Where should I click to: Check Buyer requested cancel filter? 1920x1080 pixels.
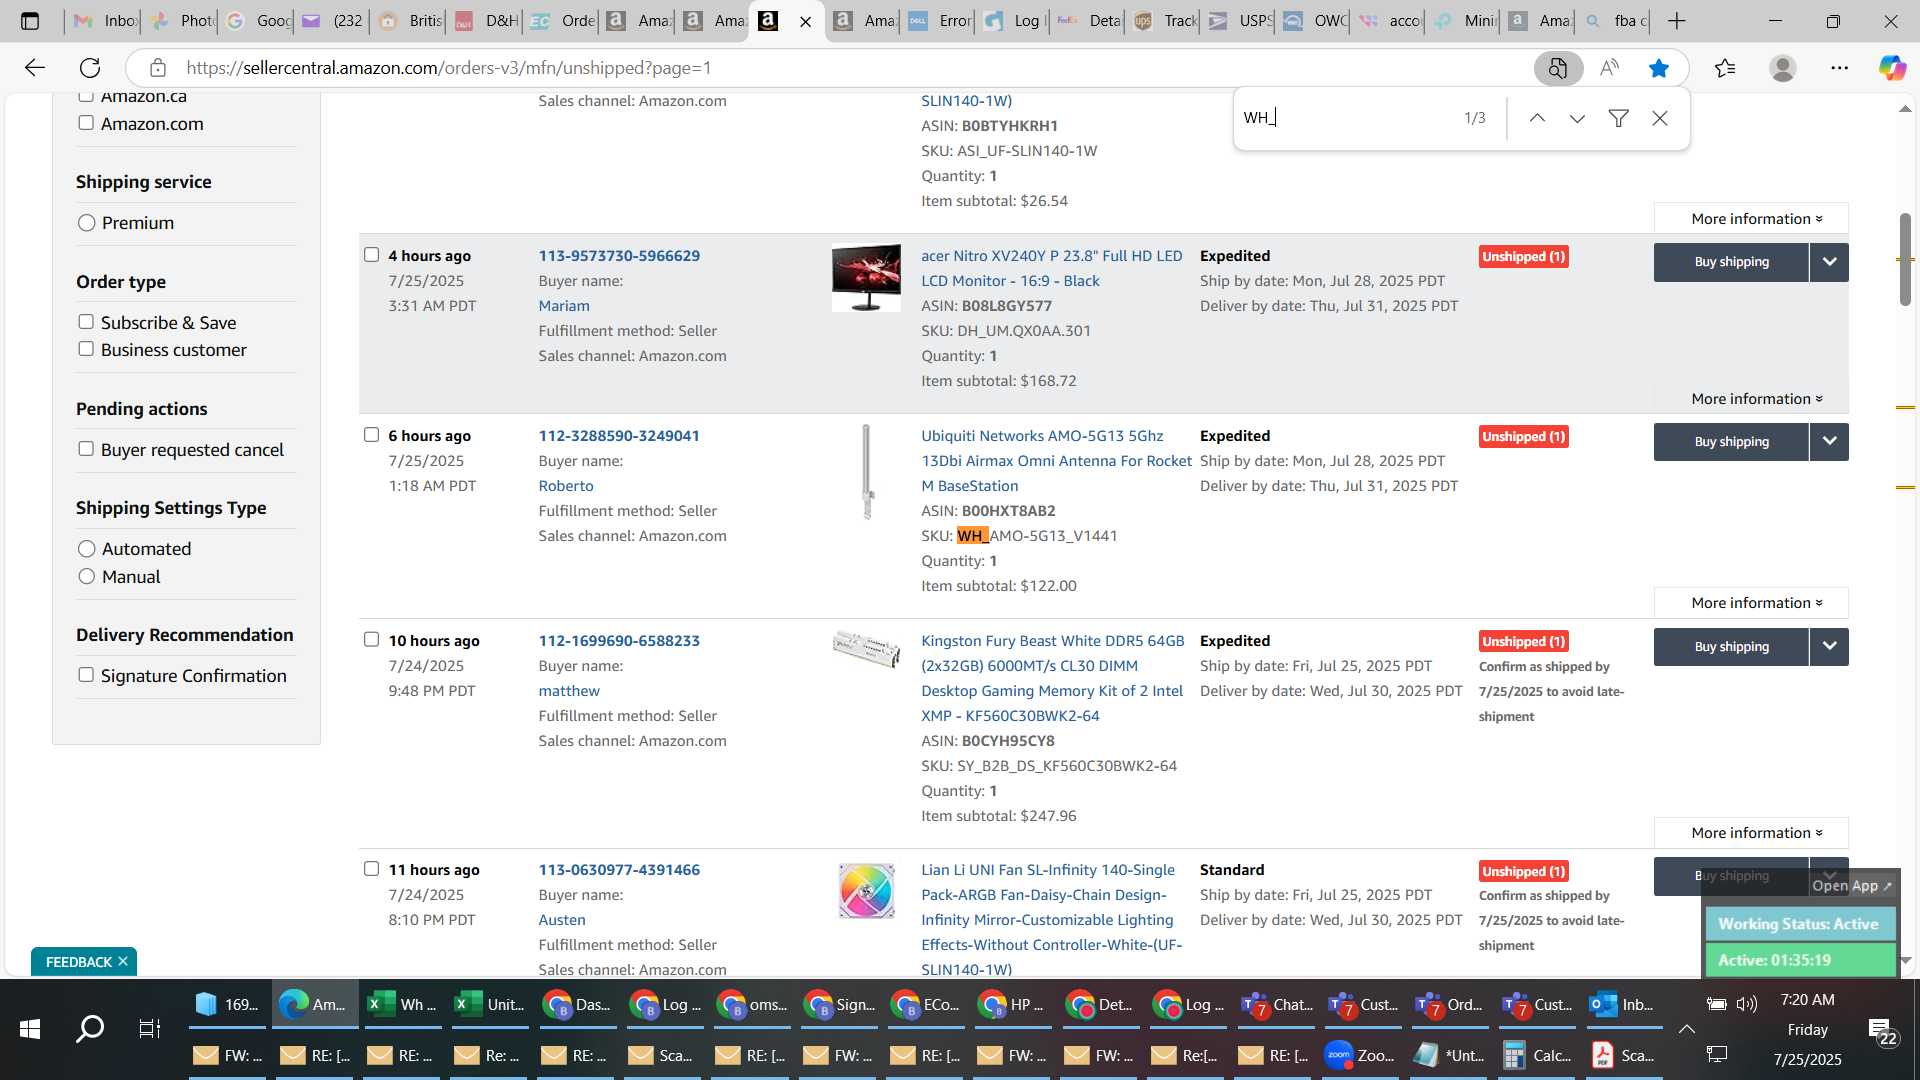pos(86,449)
